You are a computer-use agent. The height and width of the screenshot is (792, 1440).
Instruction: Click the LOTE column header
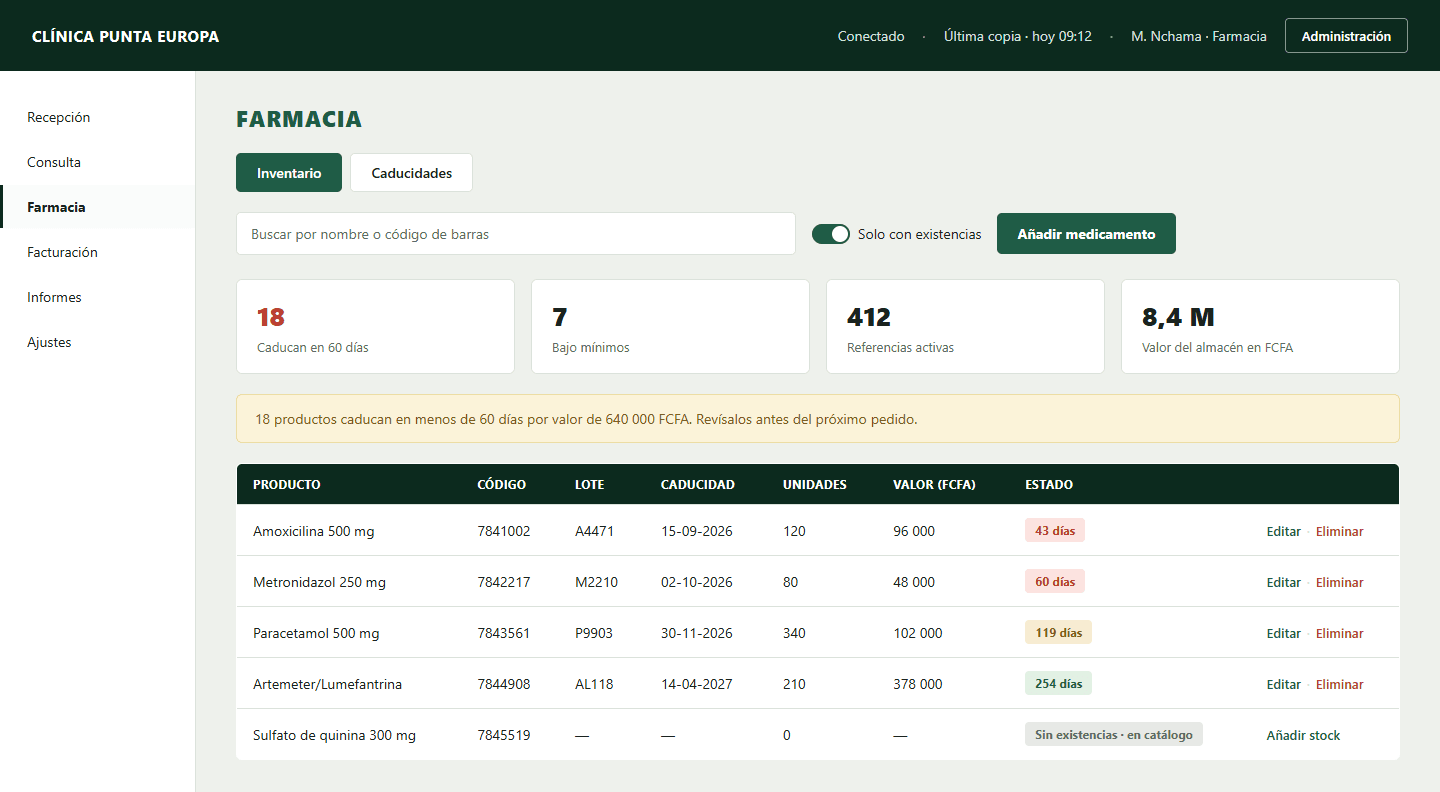(589, 484)
